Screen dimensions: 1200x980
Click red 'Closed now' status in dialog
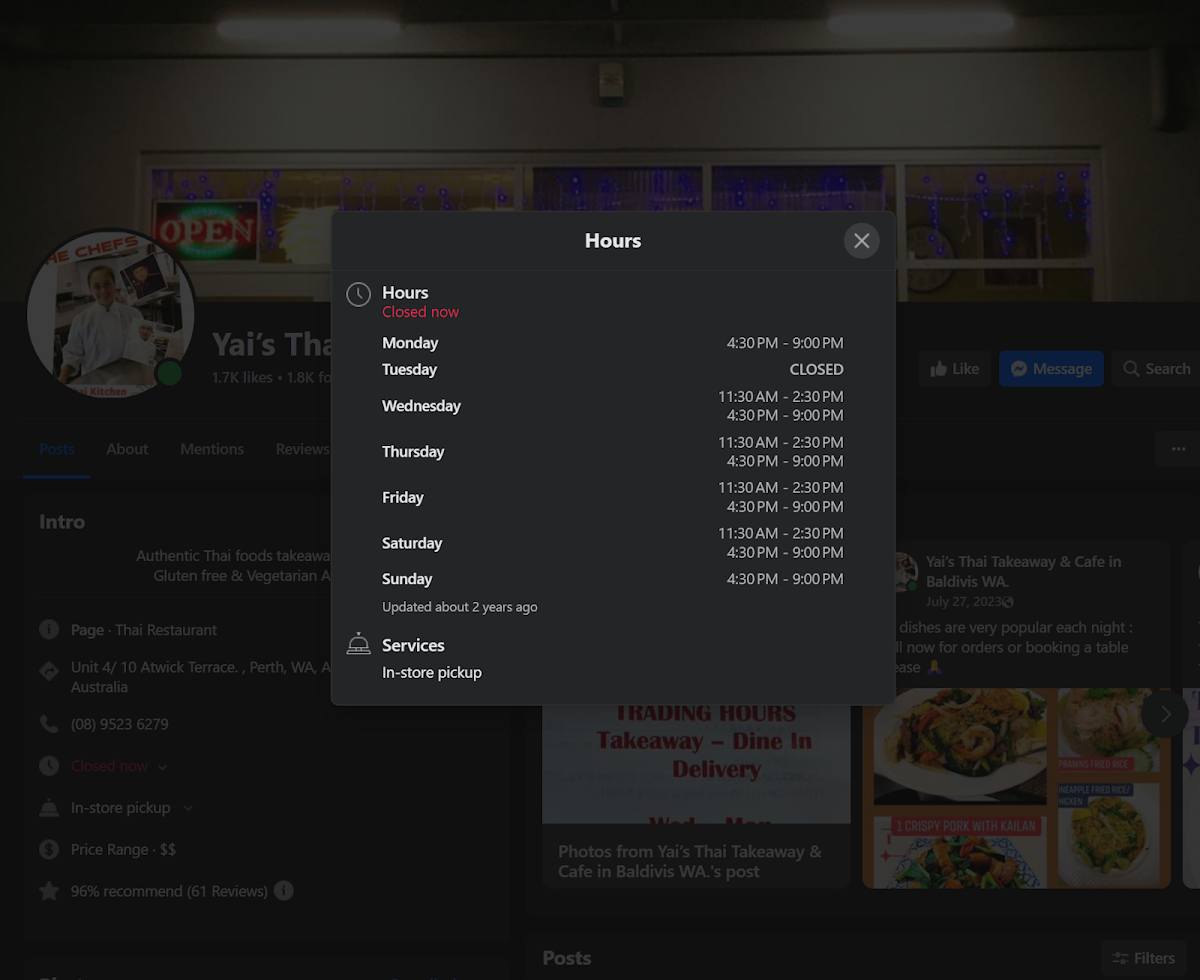pos(420,312)
